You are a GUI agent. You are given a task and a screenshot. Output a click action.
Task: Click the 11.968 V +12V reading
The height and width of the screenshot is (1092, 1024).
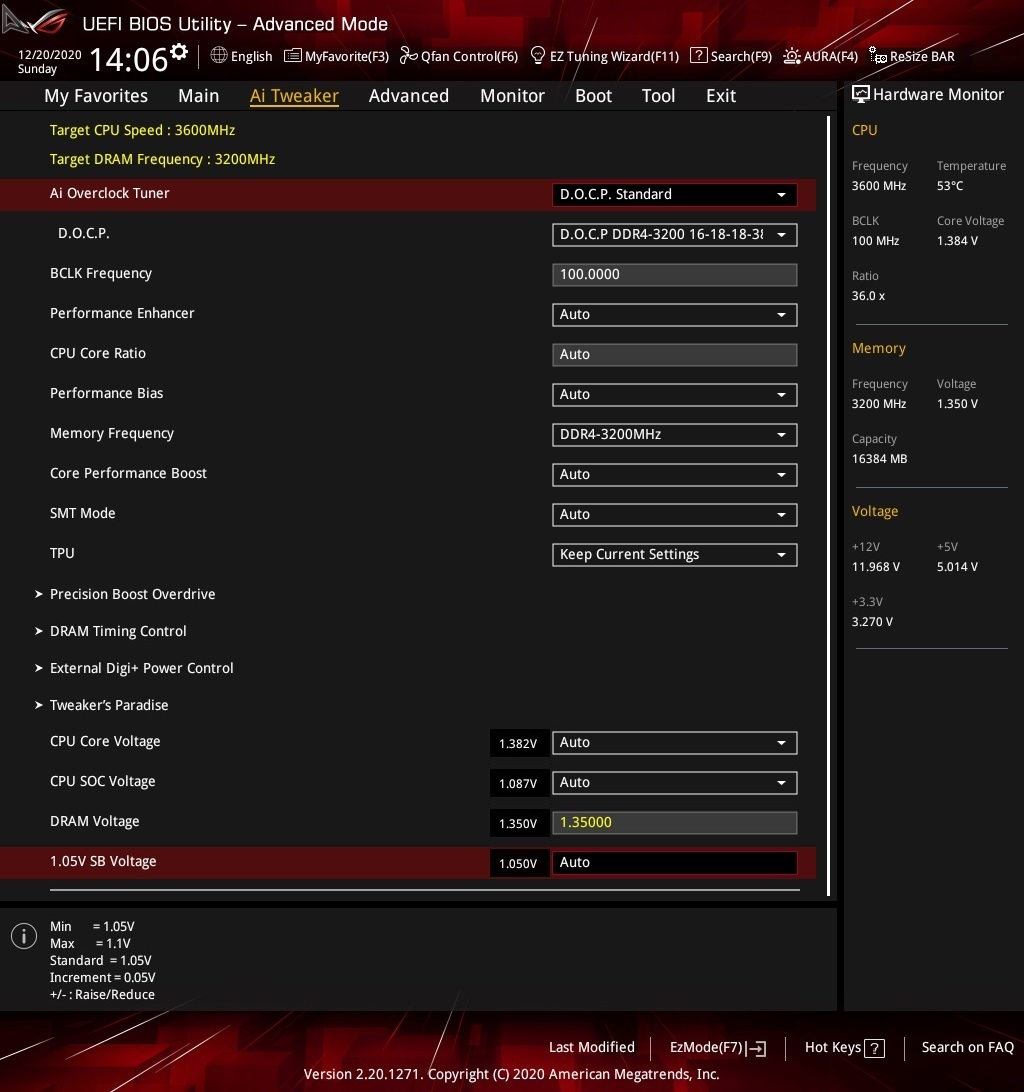(x=876, y=567)
